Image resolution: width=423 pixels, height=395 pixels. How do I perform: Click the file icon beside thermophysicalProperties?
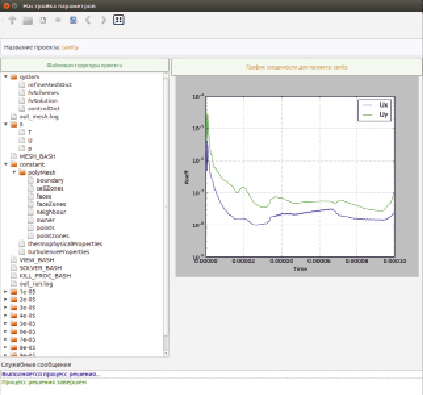pyautogui.click(x=22, y=244)
